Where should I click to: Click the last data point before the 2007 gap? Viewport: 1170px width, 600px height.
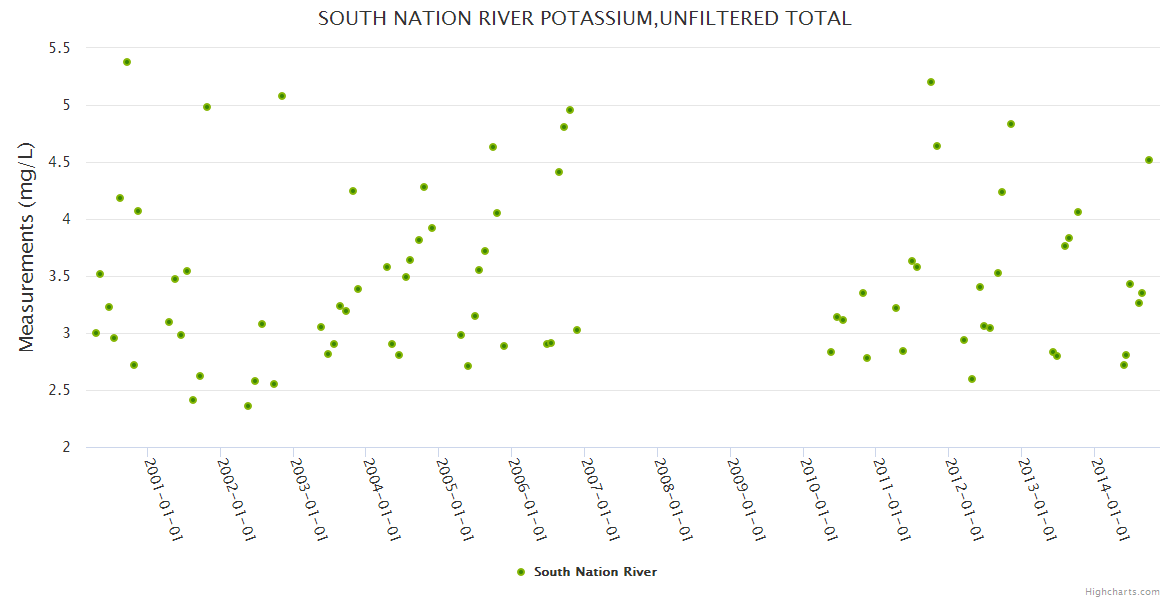[577, 330]
